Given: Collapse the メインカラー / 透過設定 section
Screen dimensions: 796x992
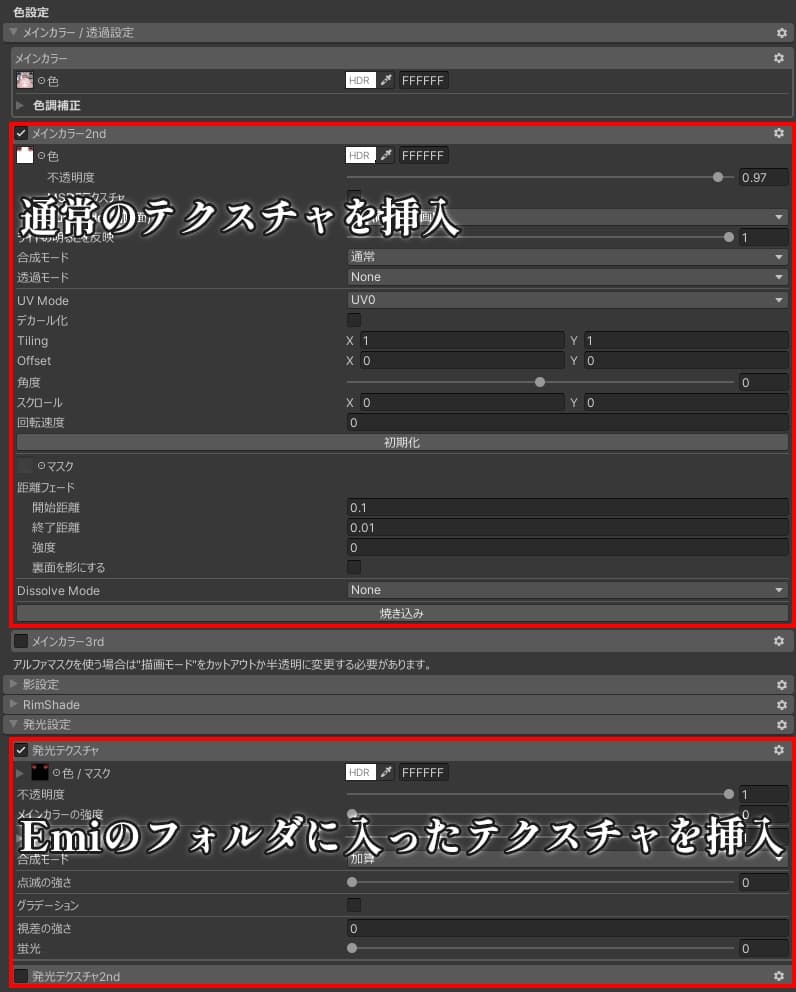Looking at the screenshot, I should tap(13, 32).
